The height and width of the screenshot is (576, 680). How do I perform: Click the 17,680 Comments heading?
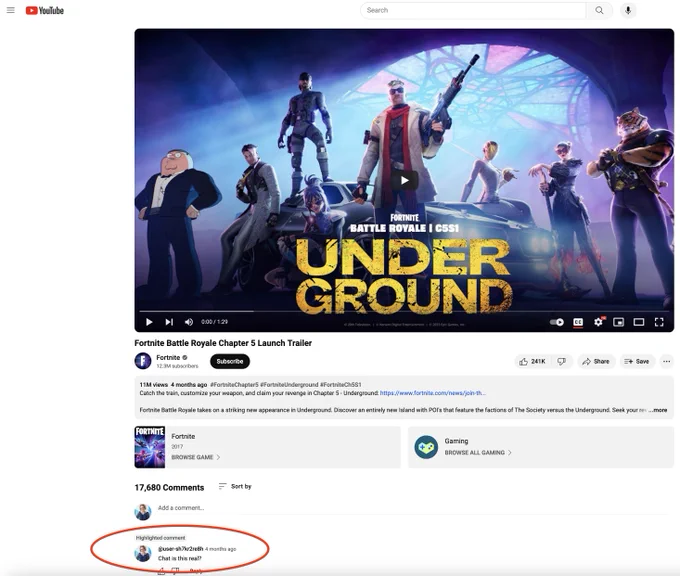(169, 488)
